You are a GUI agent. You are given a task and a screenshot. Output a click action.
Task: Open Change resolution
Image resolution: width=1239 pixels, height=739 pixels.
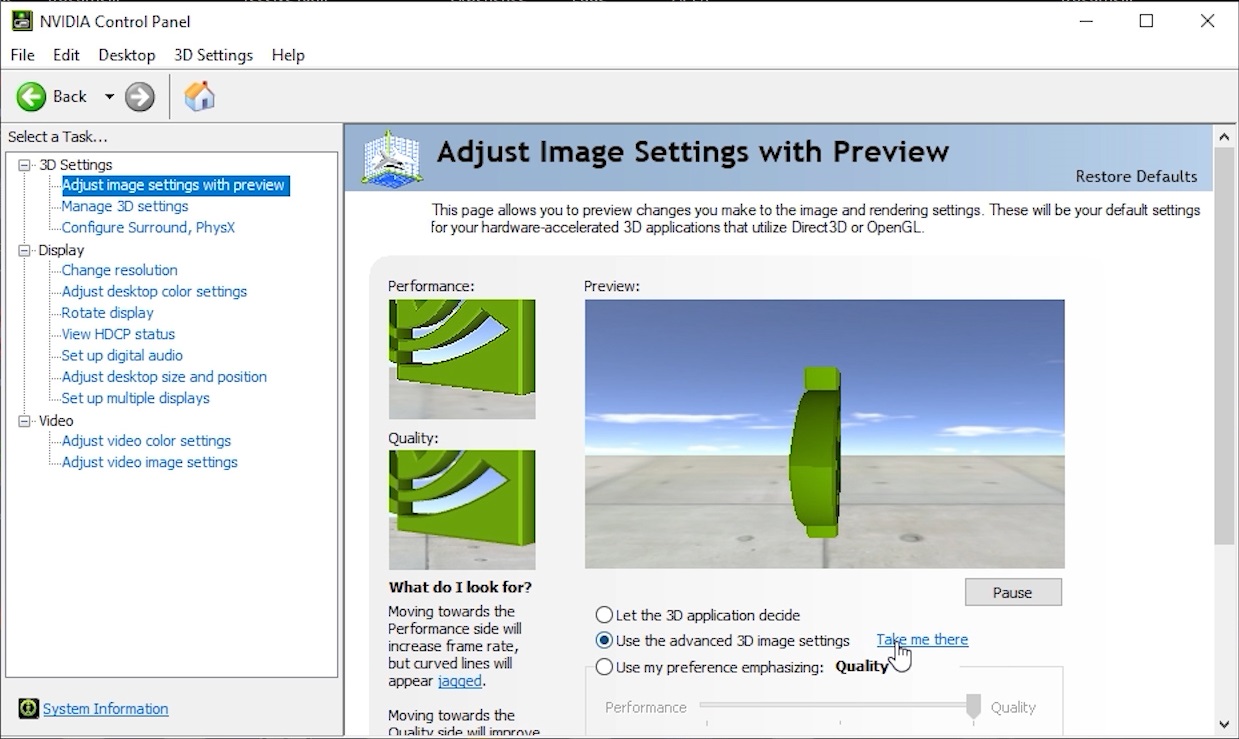pos(119,270)
